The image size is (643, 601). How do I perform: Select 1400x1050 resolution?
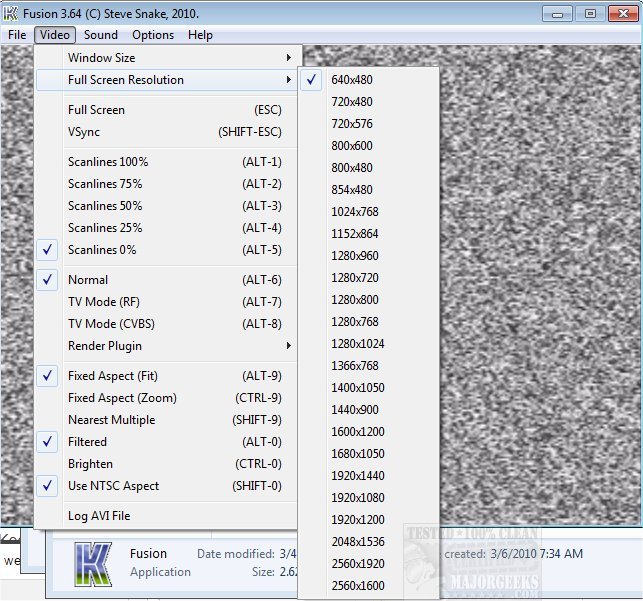[369, 388]
